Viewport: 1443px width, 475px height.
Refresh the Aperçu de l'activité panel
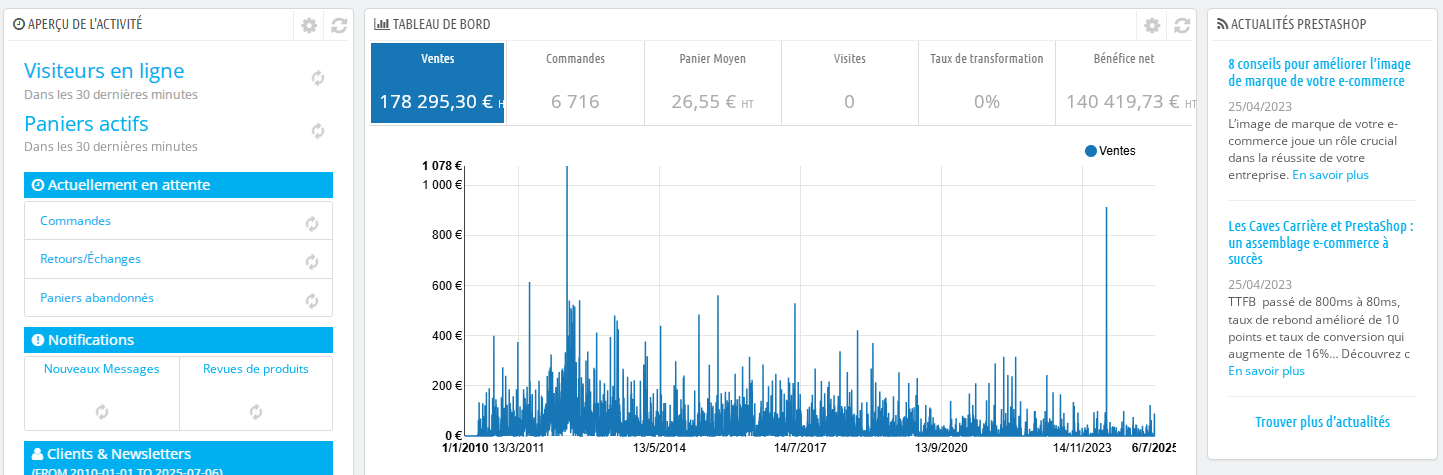pos(339,26)
